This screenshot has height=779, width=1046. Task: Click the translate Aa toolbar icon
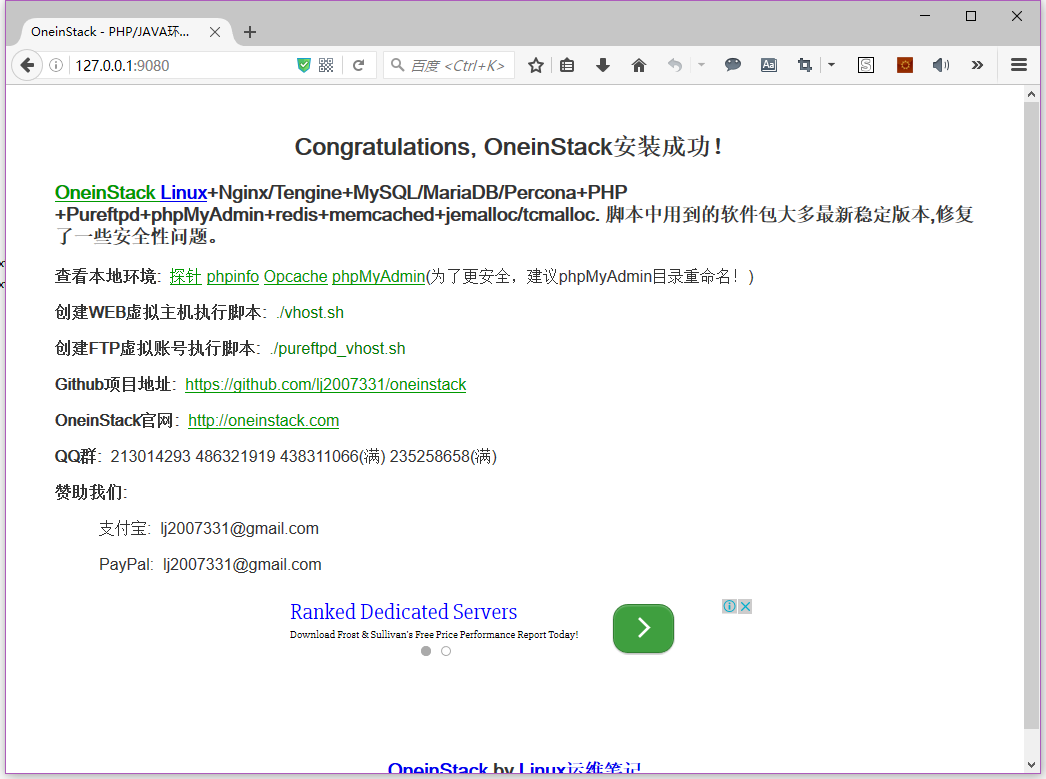tap(768, 65)
